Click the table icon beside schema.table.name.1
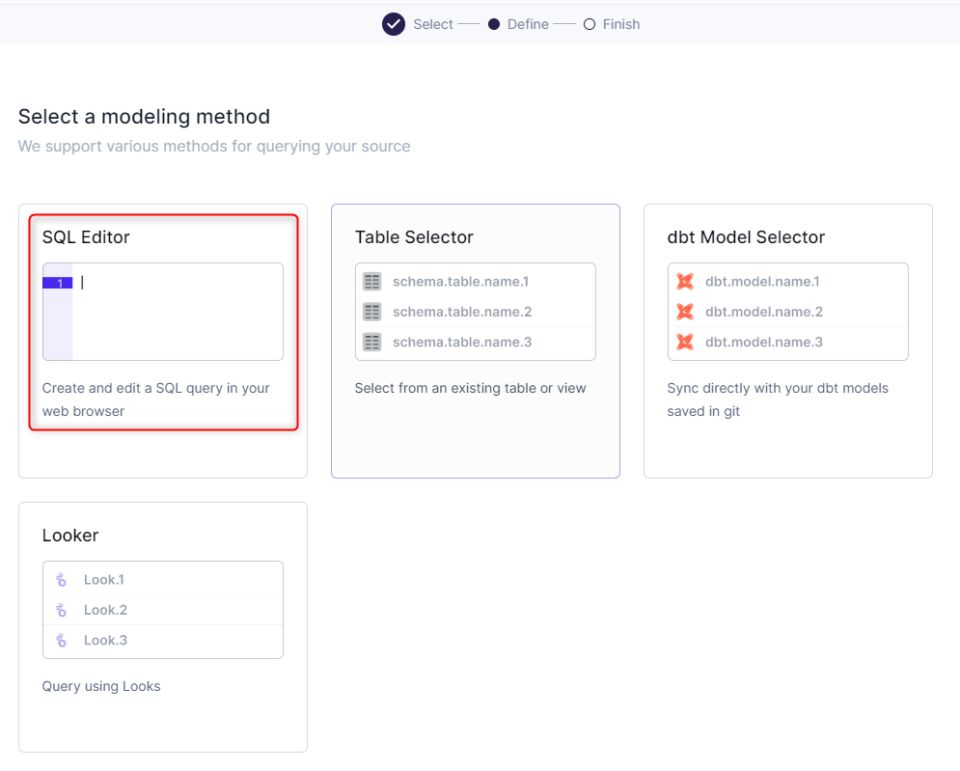This screenshot has width=960, height=771. pos(371,281)
